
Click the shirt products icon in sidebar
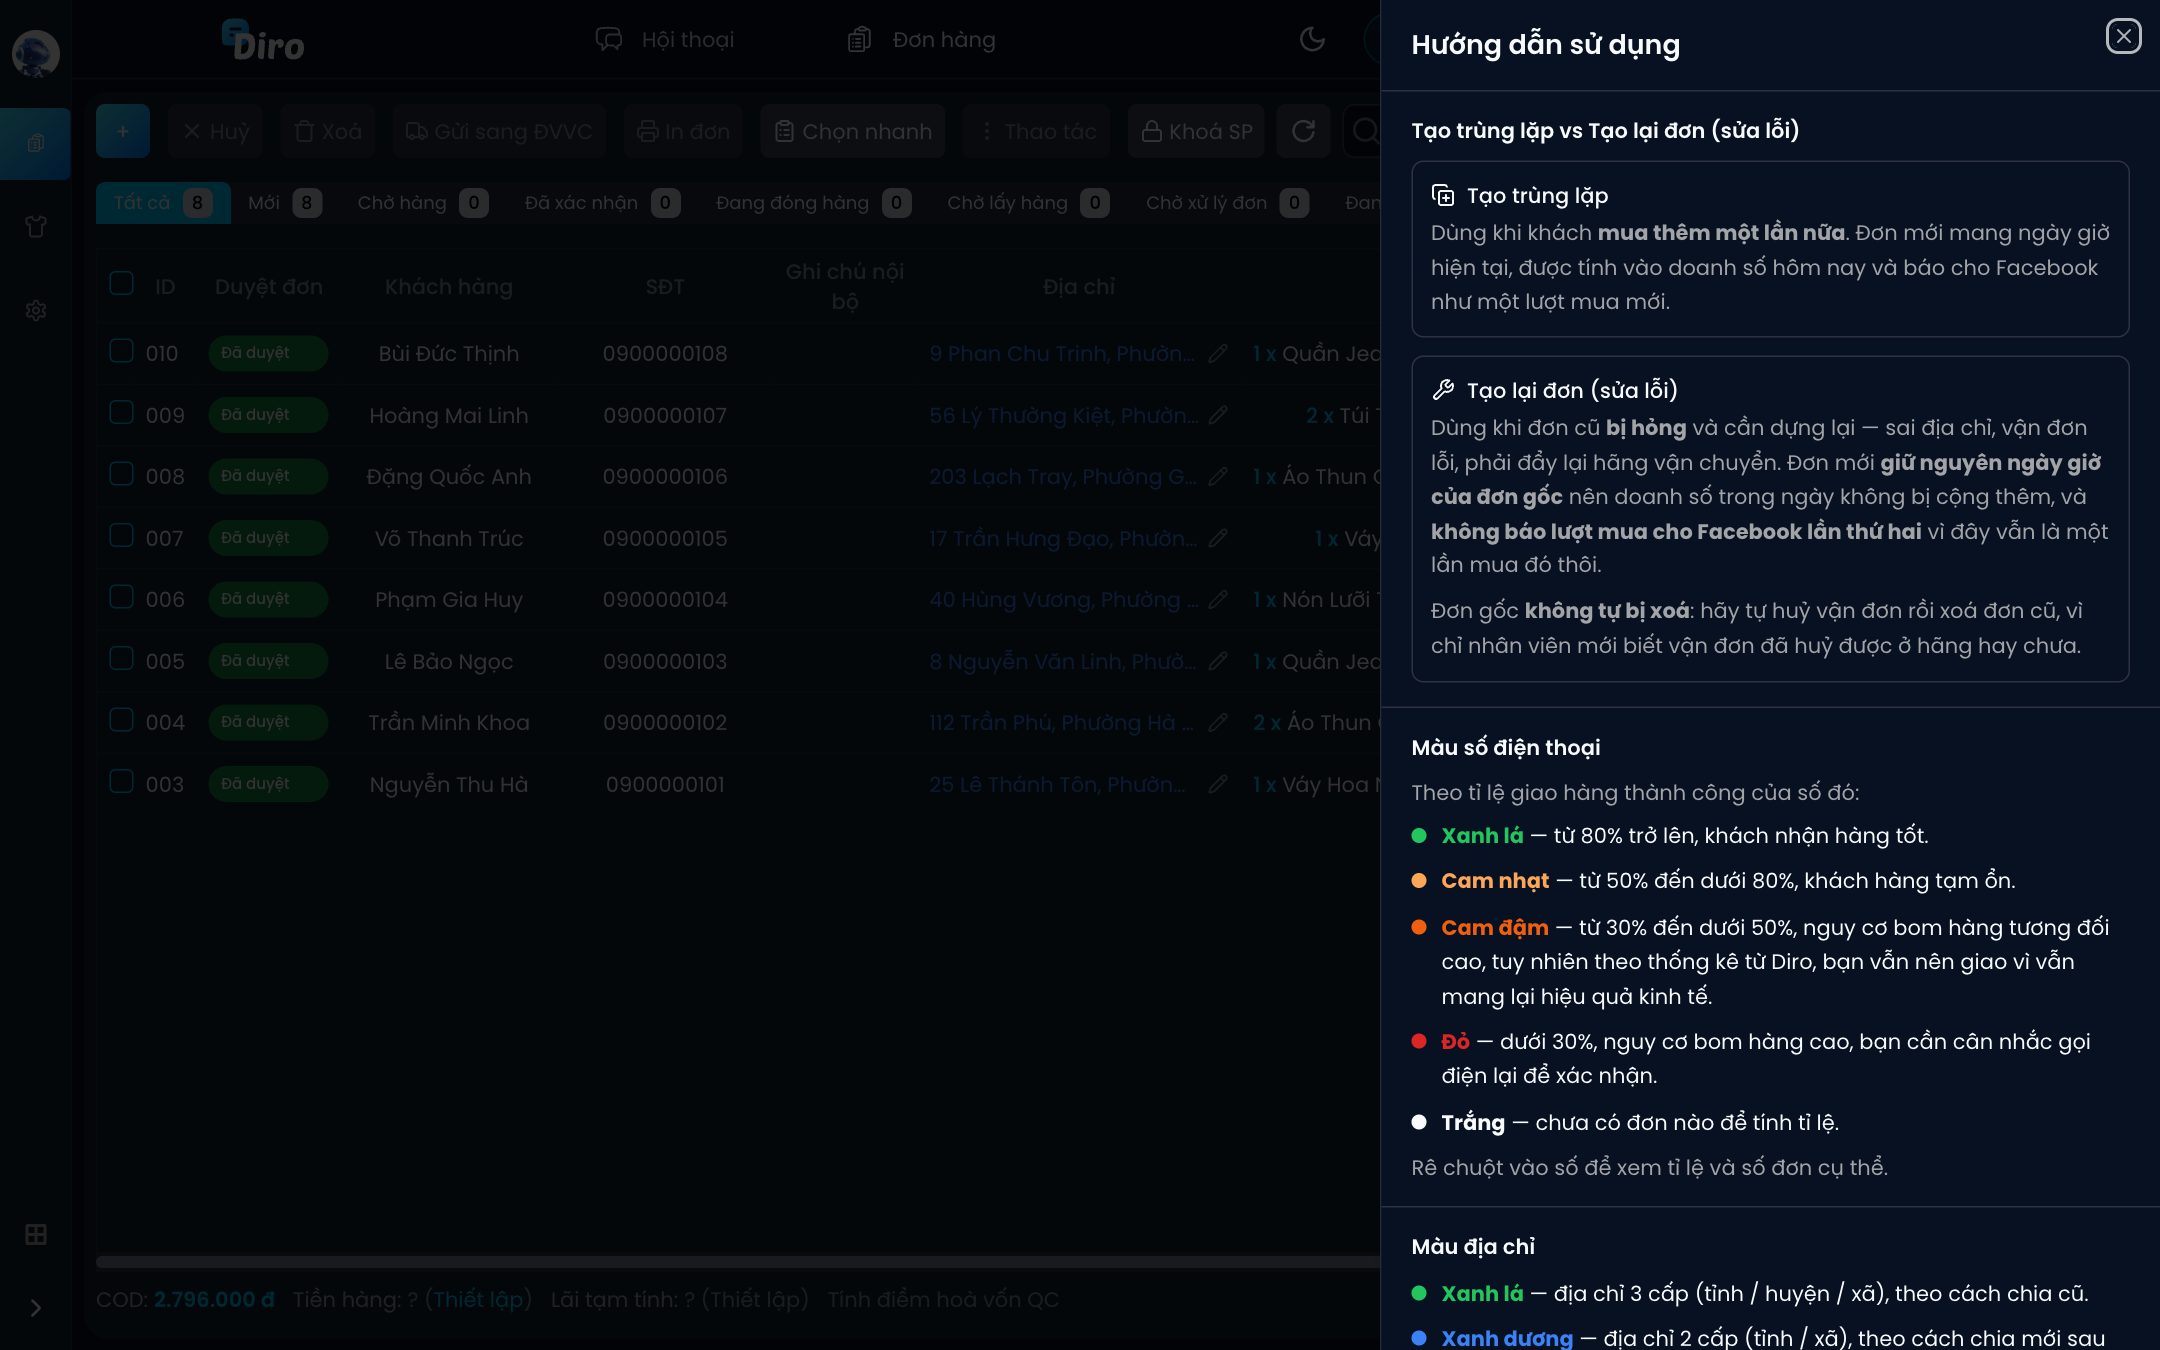(x=36, y=227)
